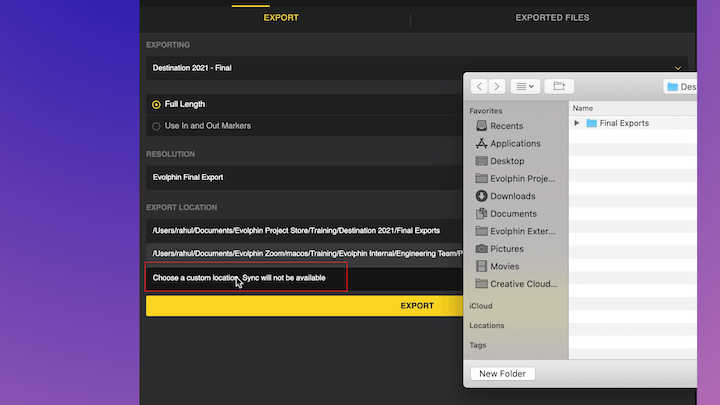Expand the Destination 2021 - Final dropdown
The image size is (720, 405).
(x=416, y=68)
